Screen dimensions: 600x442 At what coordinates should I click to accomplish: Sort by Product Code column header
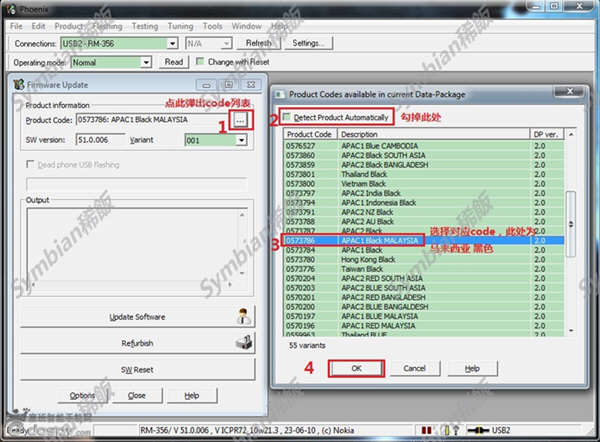(310, 134)
